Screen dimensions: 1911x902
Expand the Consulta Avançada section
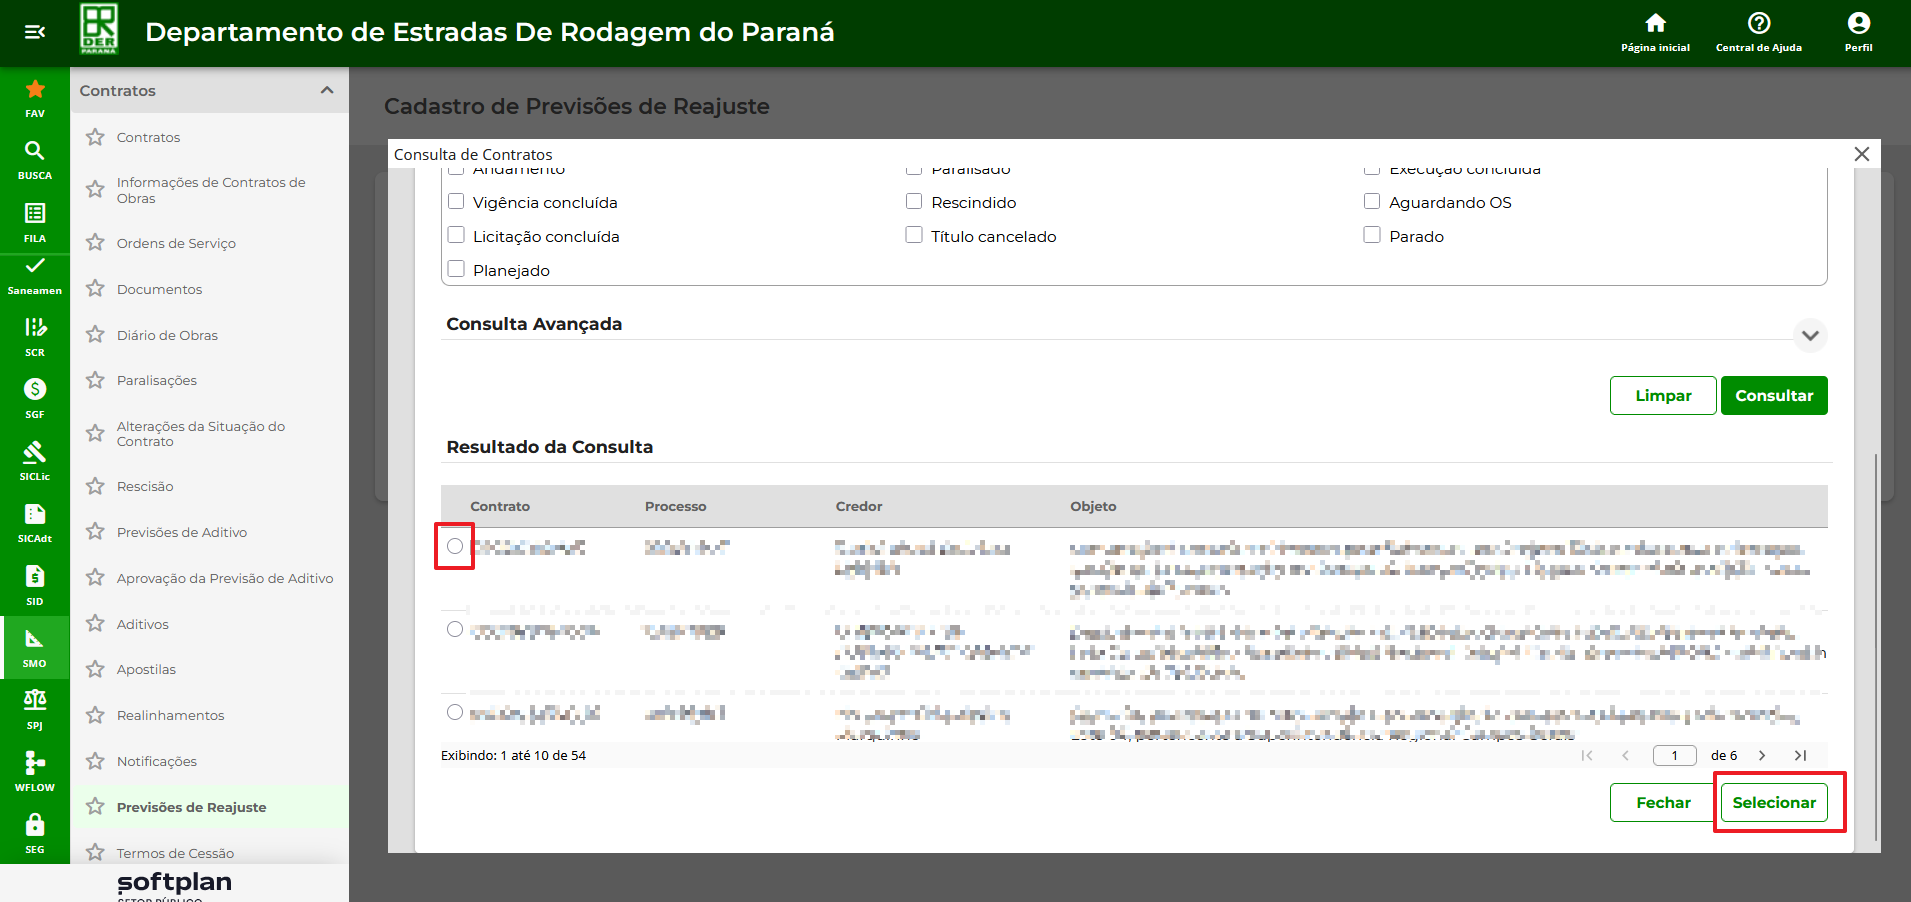(1809, 336)
